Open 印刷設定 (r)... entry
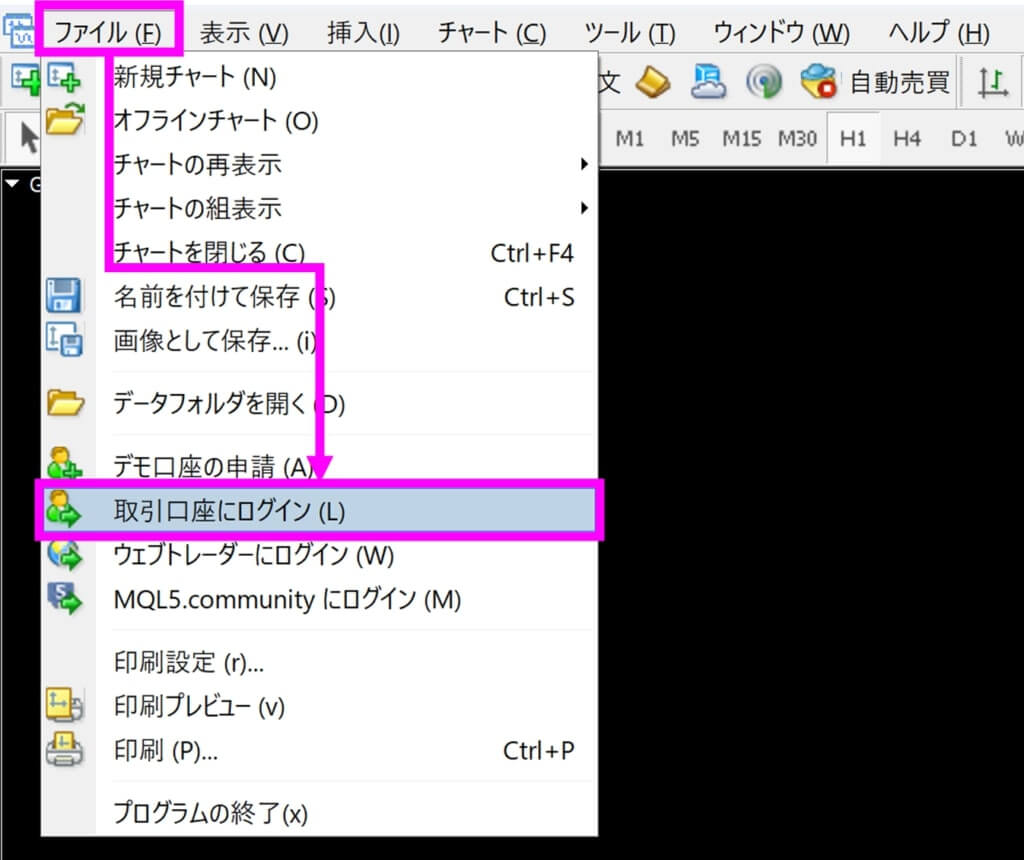The width and height of the screenshot is (1024, 860). (x=319, y=662)
